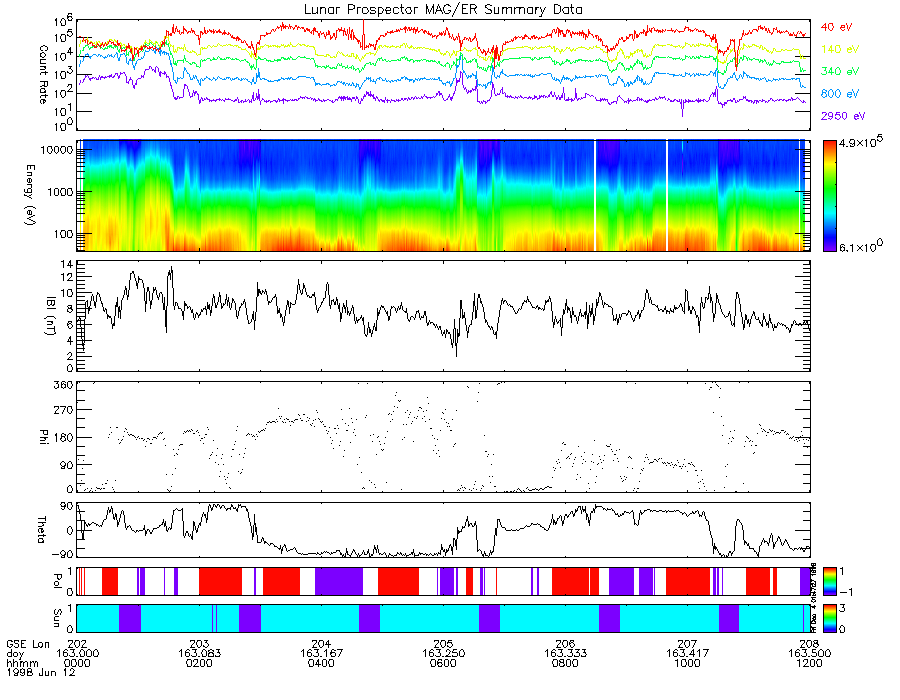Click the 'Lunar Prospector MAG/ER Summary Data' title
Viewport: 900px width, 700px height.
[443, 9]
